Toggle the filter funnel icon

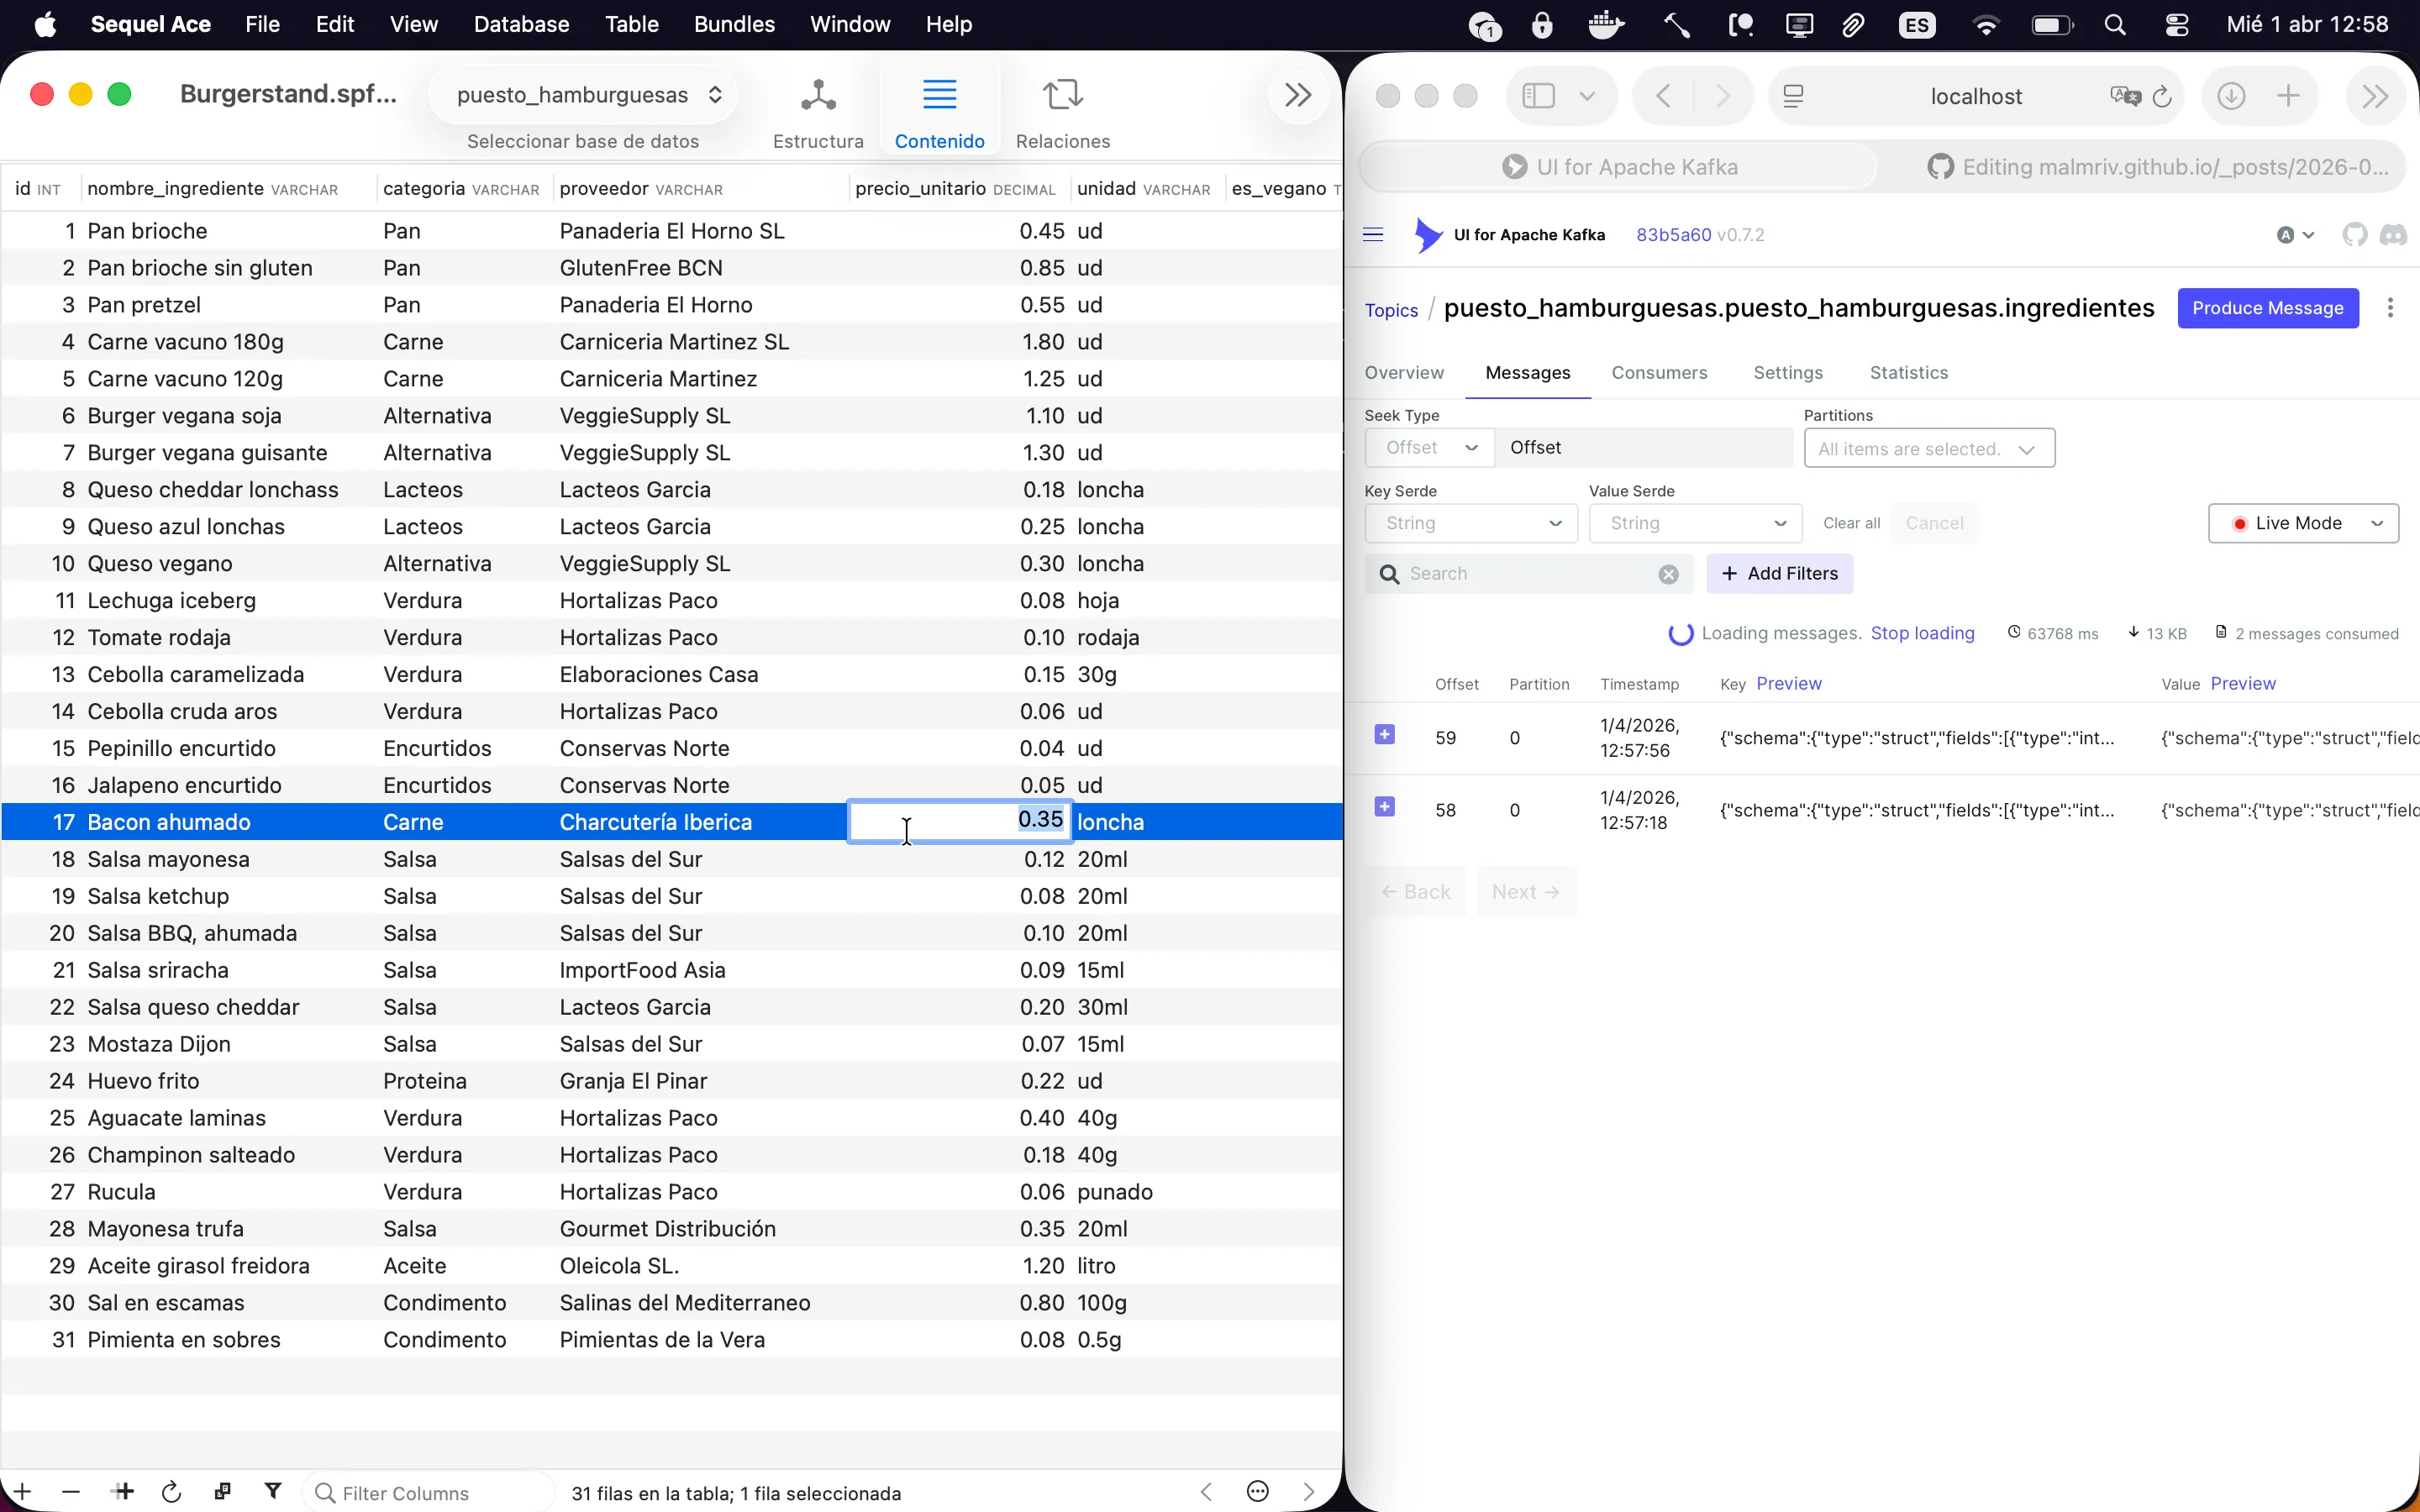click(x=272, y=1491)
